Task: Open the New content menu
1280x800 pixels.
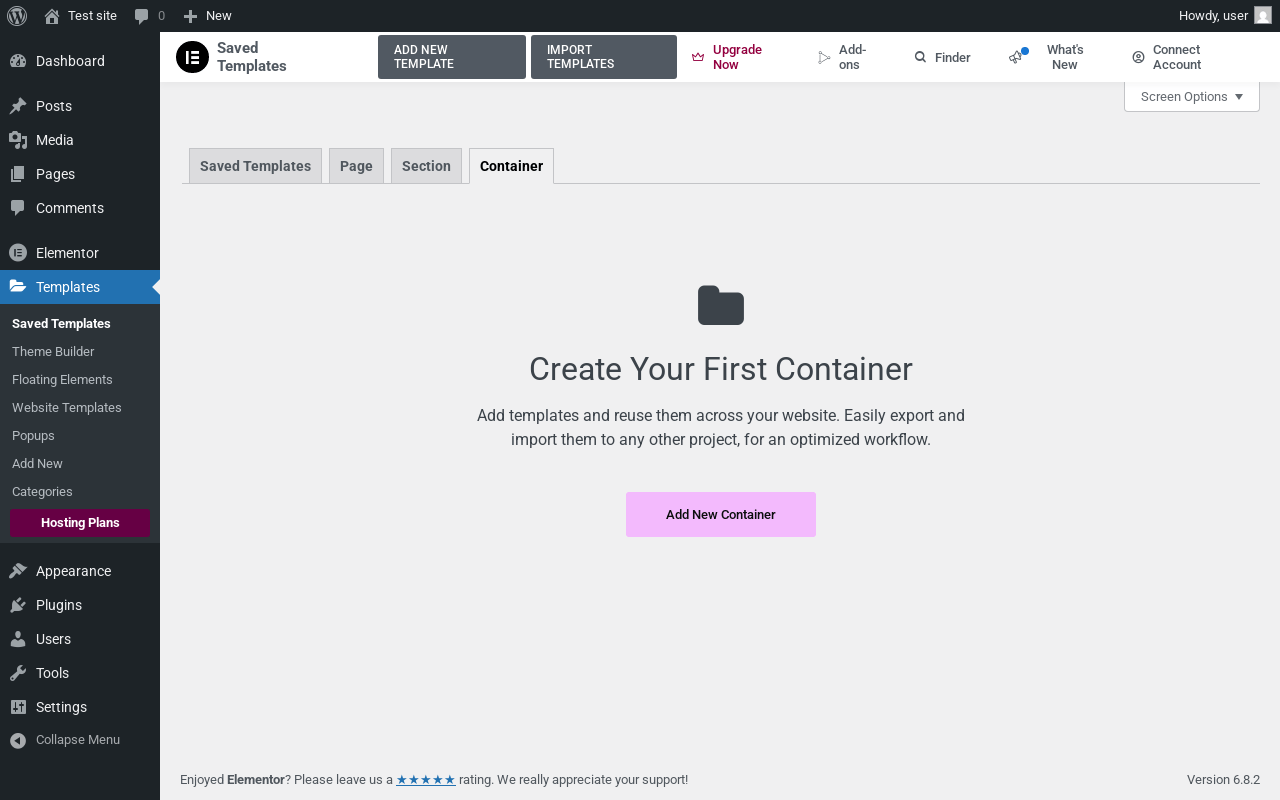Action: (x=208, y=16)
